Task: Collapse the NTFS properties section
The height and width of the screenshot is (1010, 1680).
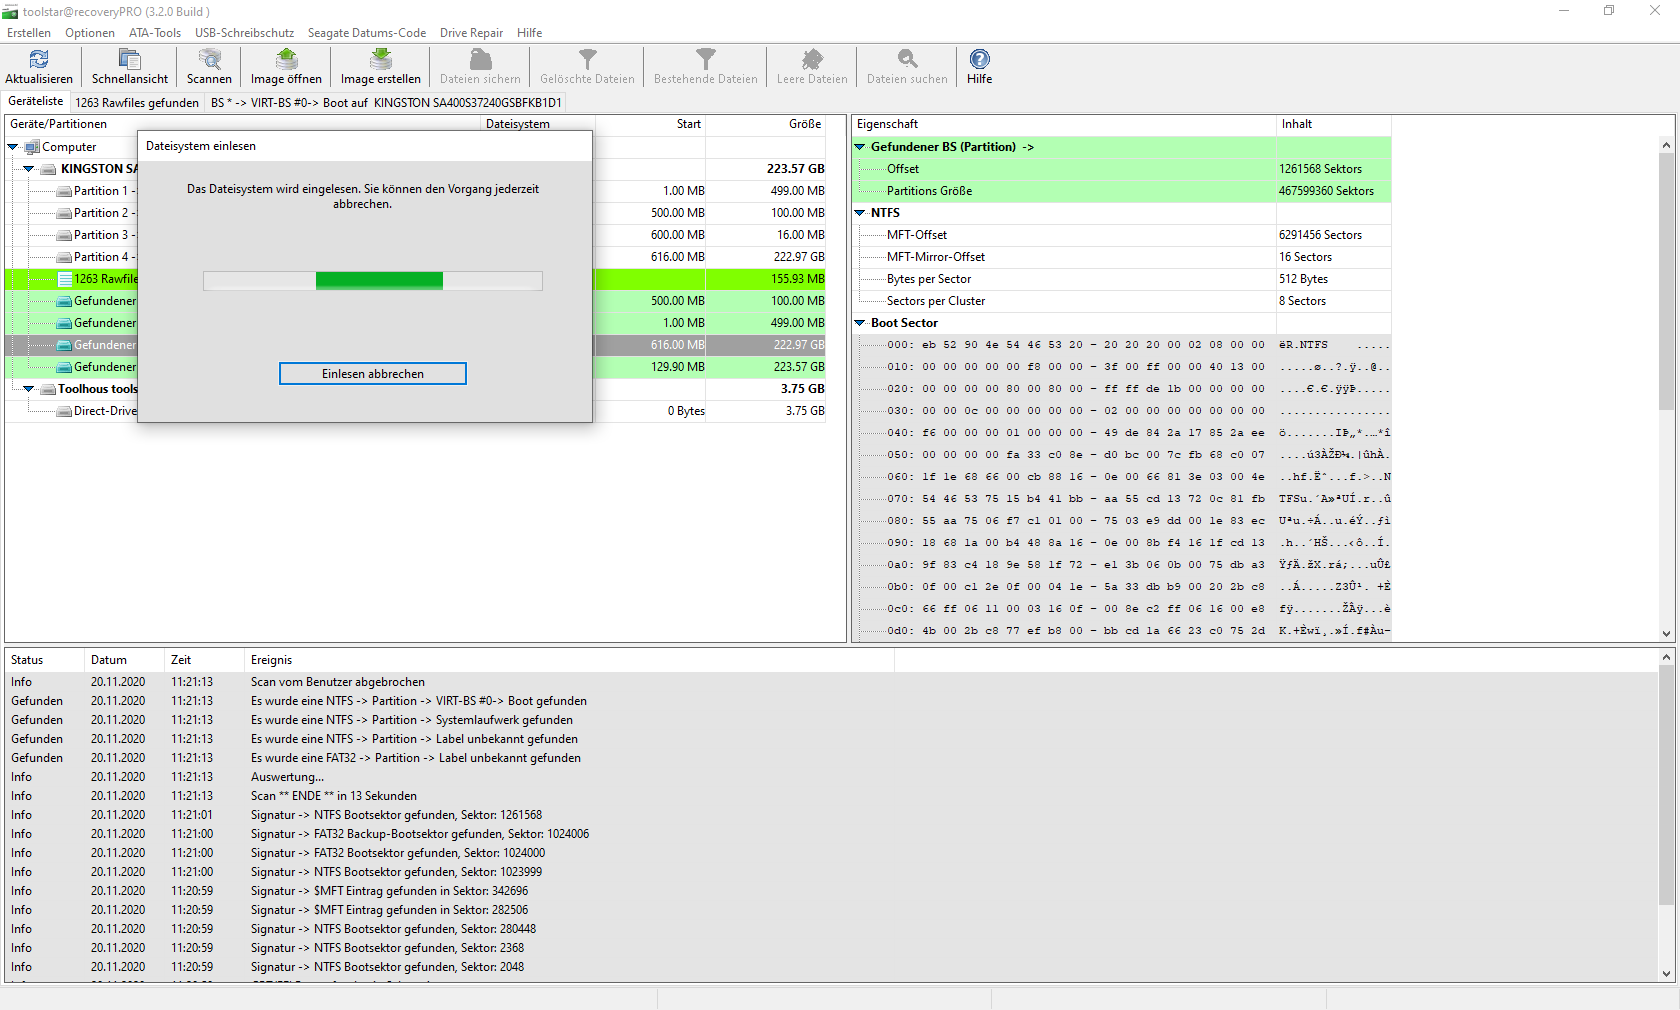Action: 860,213
